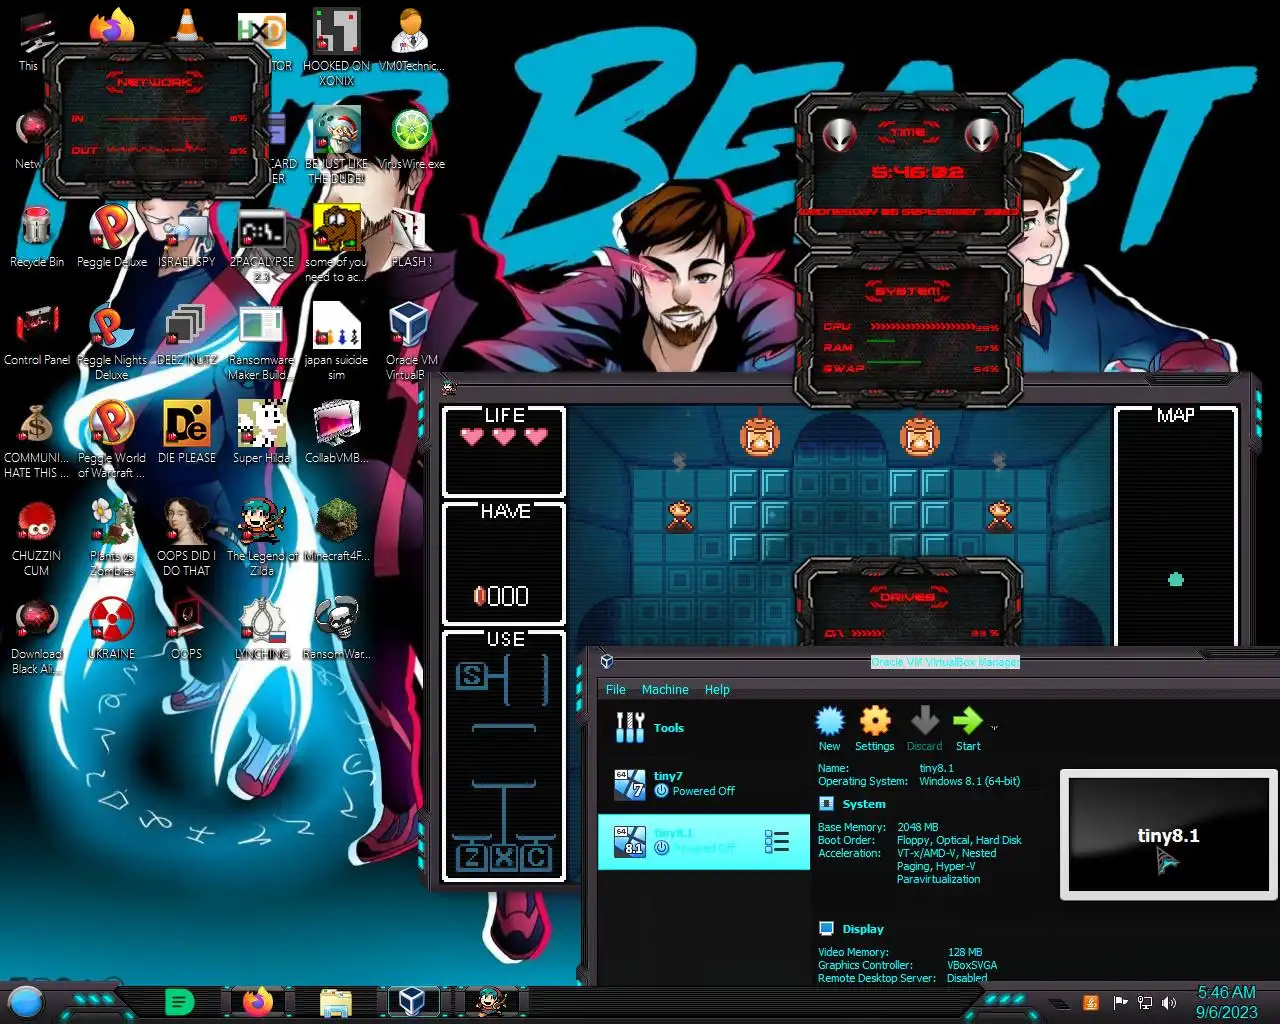The image size is (1280, 1024).
Task: Open HOOKED ON XONIX desktop shortcut
Action: point(336,46)
